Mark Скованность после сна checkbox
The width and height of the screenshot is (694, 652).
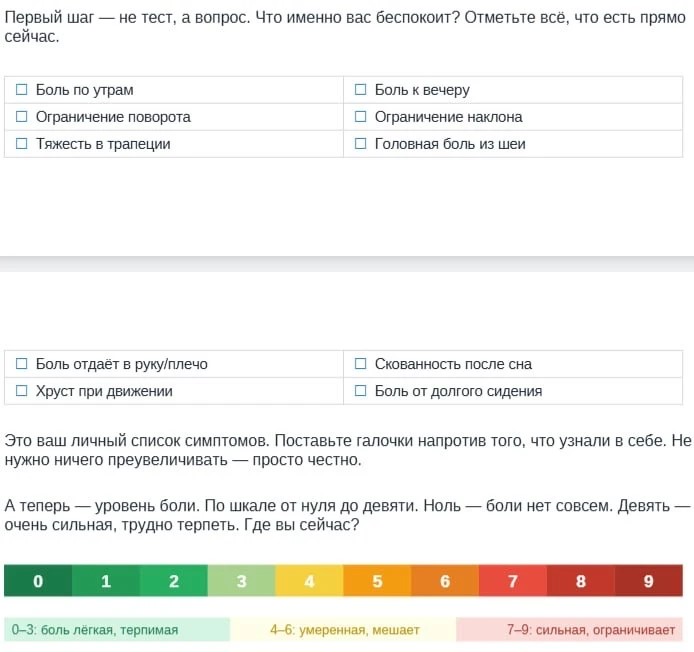coord(360,363)
